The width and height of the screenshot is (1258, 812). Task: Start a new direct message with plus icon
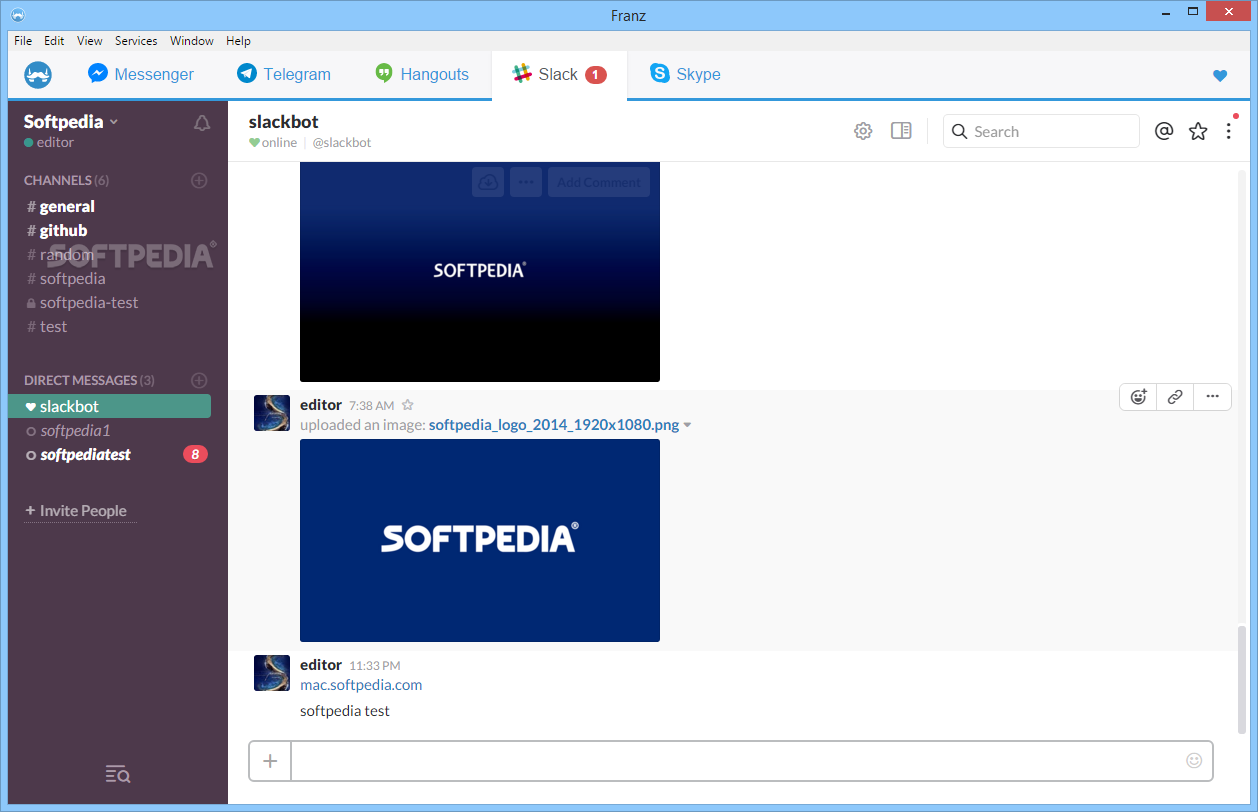[199, 380]
